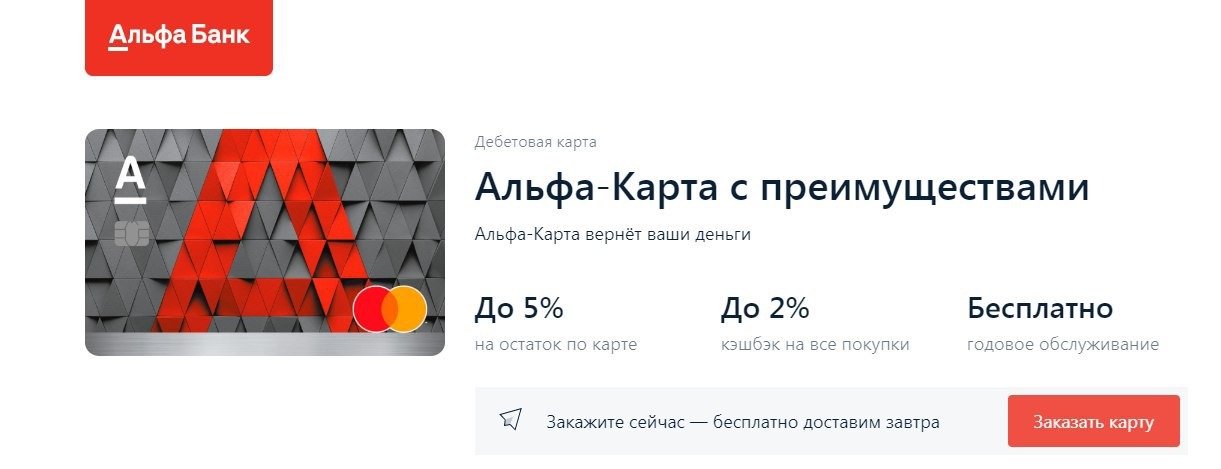Screen dimensions: 1221x469
Task: Select the До 5% benefit heading
Action: 519,309
